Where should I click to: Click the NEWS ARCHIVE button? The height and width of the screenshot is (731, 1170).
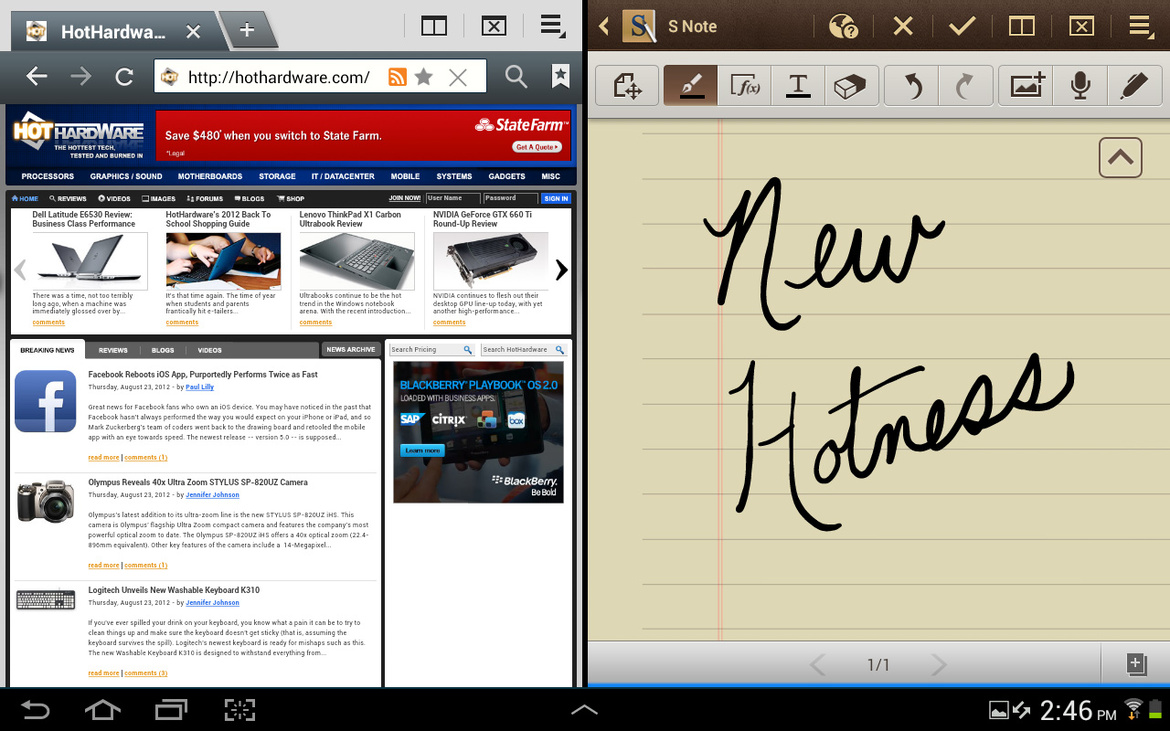351,349
